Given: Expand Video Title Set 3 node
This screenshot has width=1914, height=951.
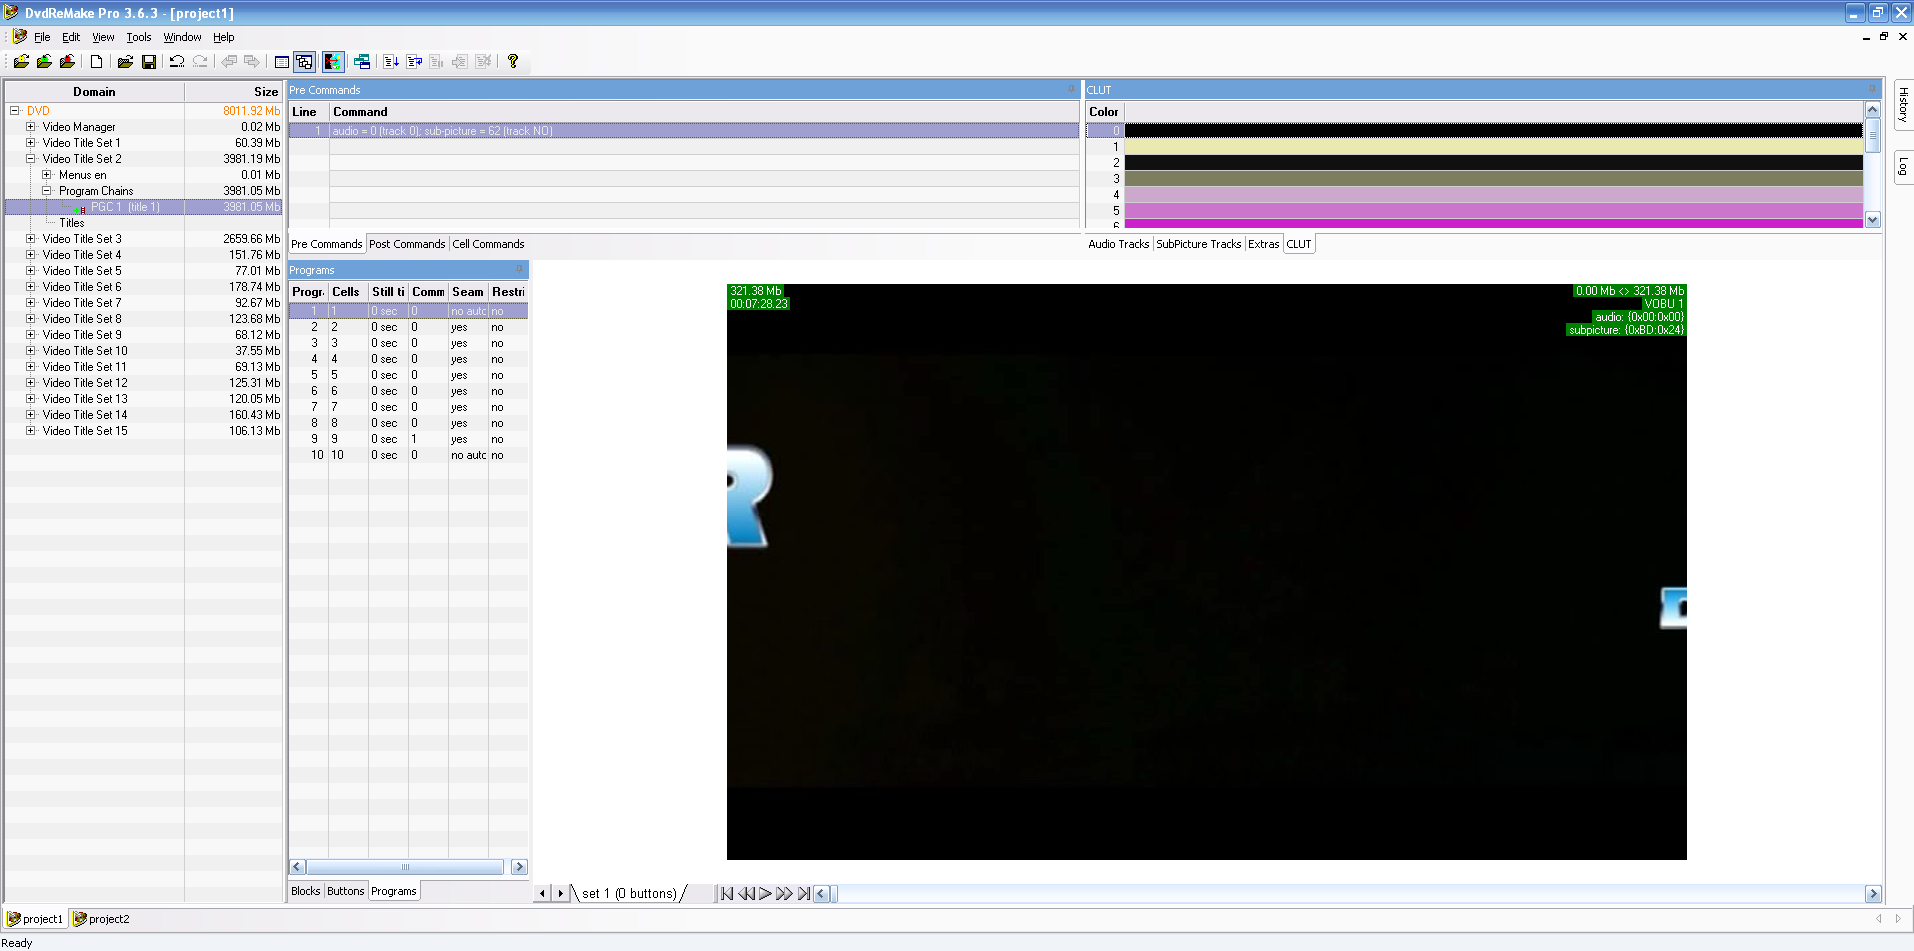Looking at the screenshot, I should click(x=31, y=239).
